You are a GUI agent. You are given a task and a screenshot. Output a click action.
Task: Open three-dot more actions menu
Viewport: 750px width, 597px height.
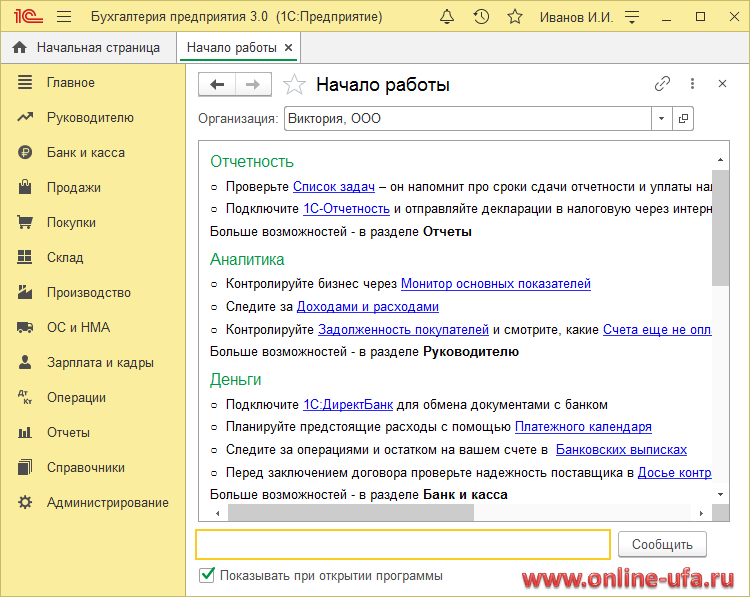point(692,84)
